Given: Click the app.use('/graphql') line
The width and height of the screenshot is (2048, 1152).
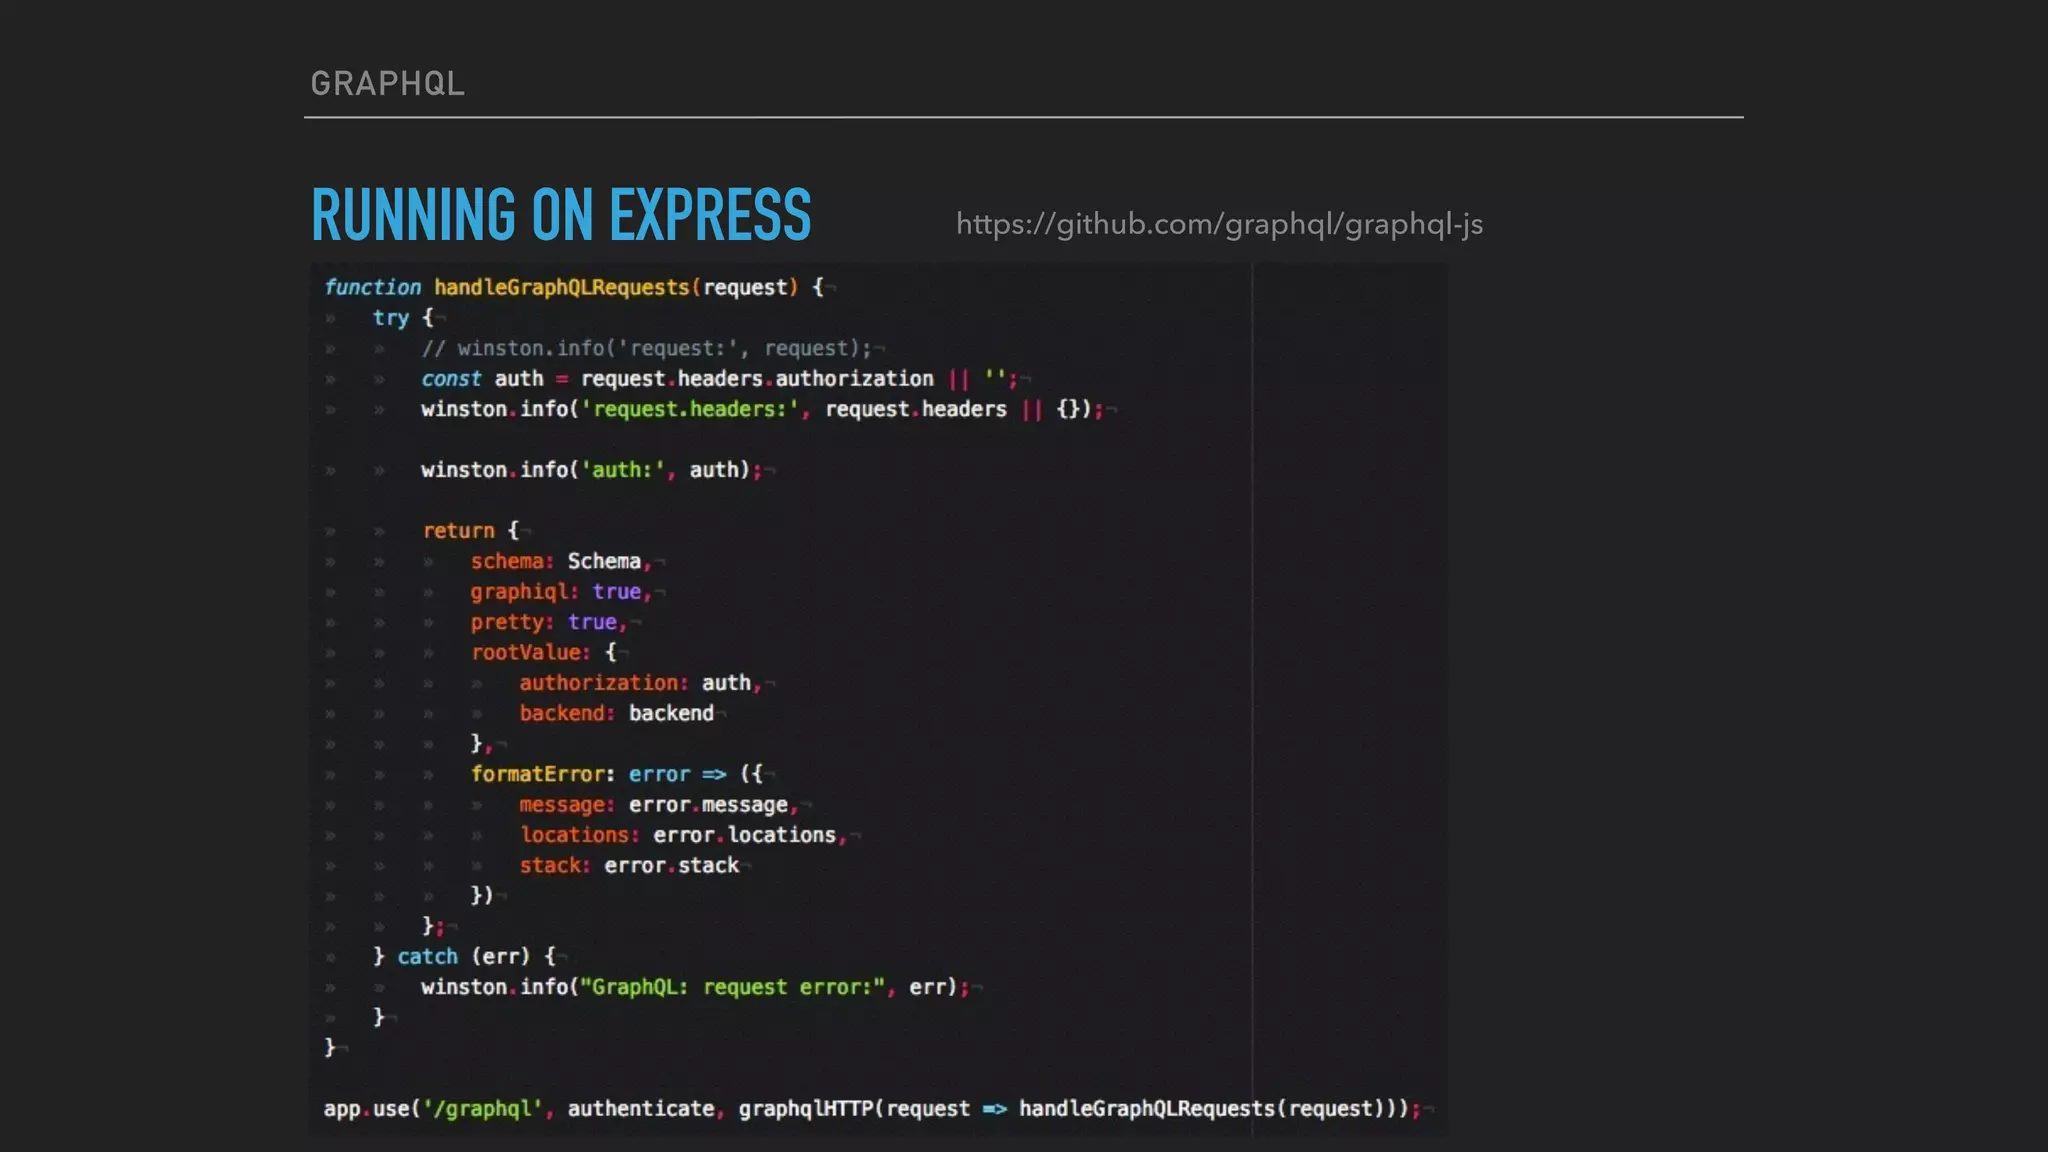Looking at the screenshot, I should (872, 1109).
